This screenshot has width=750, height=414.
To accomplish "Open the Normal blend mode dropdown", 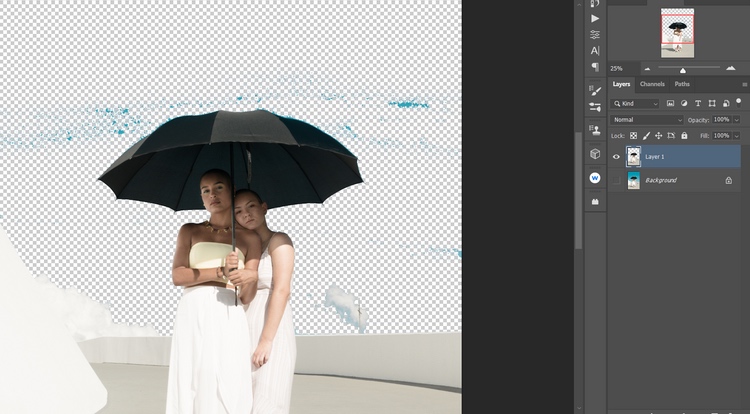I will (x=647, y=120).
